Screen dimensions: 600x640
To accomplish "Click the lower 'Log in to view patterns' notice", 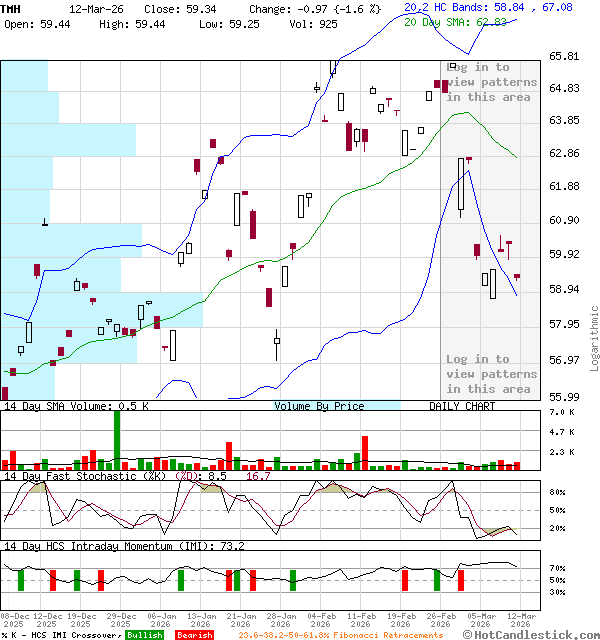I will coord(490,374).
